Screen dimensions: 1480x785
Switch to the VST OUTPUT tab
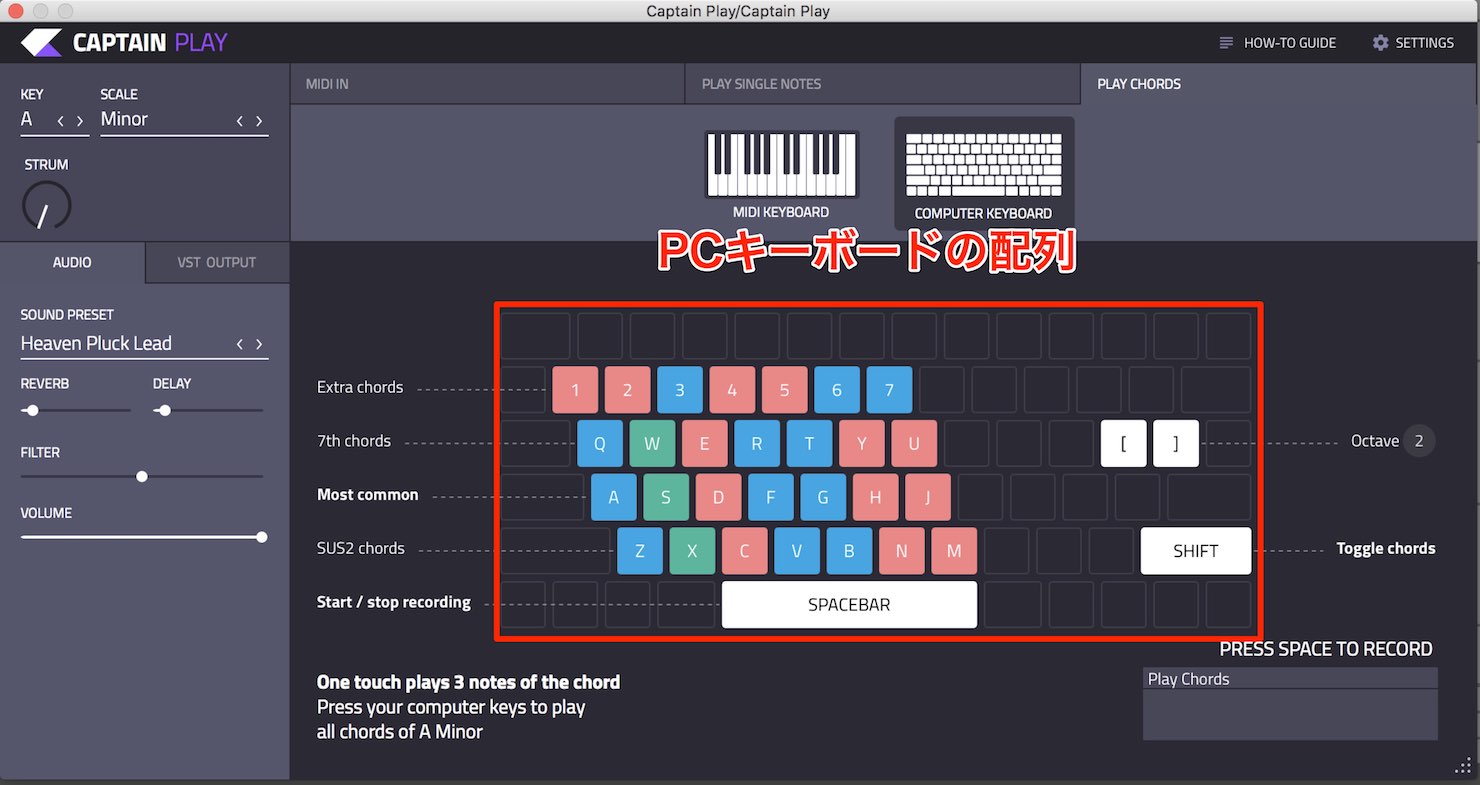tap(217, 262)
